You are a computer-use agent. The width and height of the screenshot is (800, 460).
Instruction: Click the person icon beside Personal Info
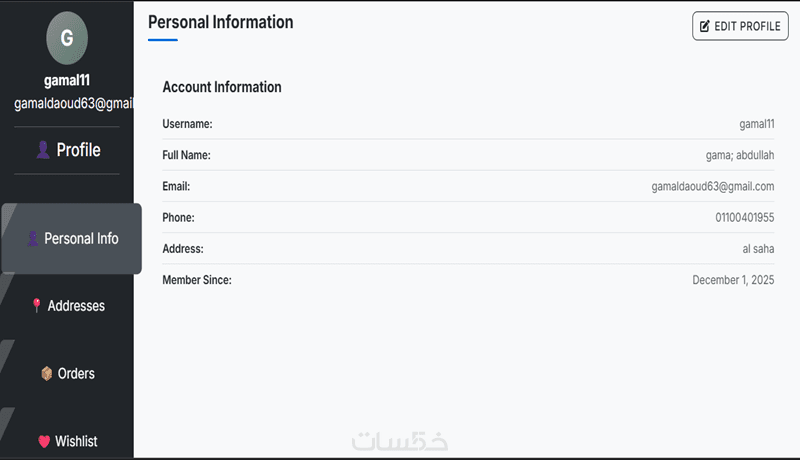pos(32,239)
